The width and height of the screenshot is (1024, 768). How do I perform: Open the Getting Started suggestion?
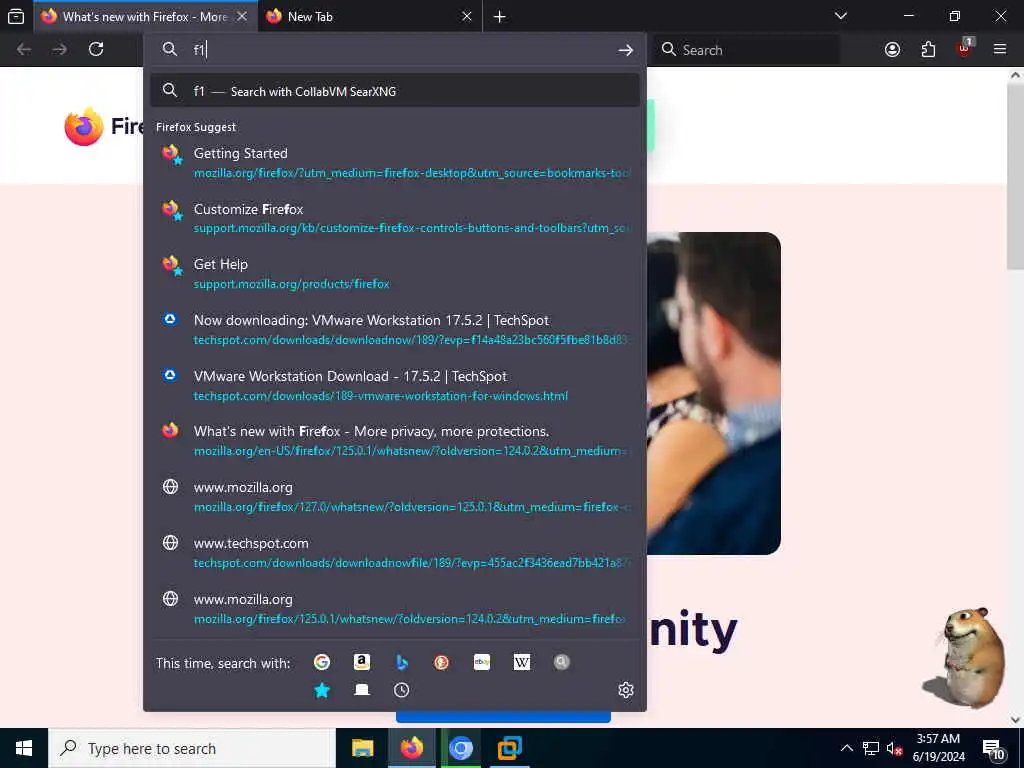pos(394,163)
